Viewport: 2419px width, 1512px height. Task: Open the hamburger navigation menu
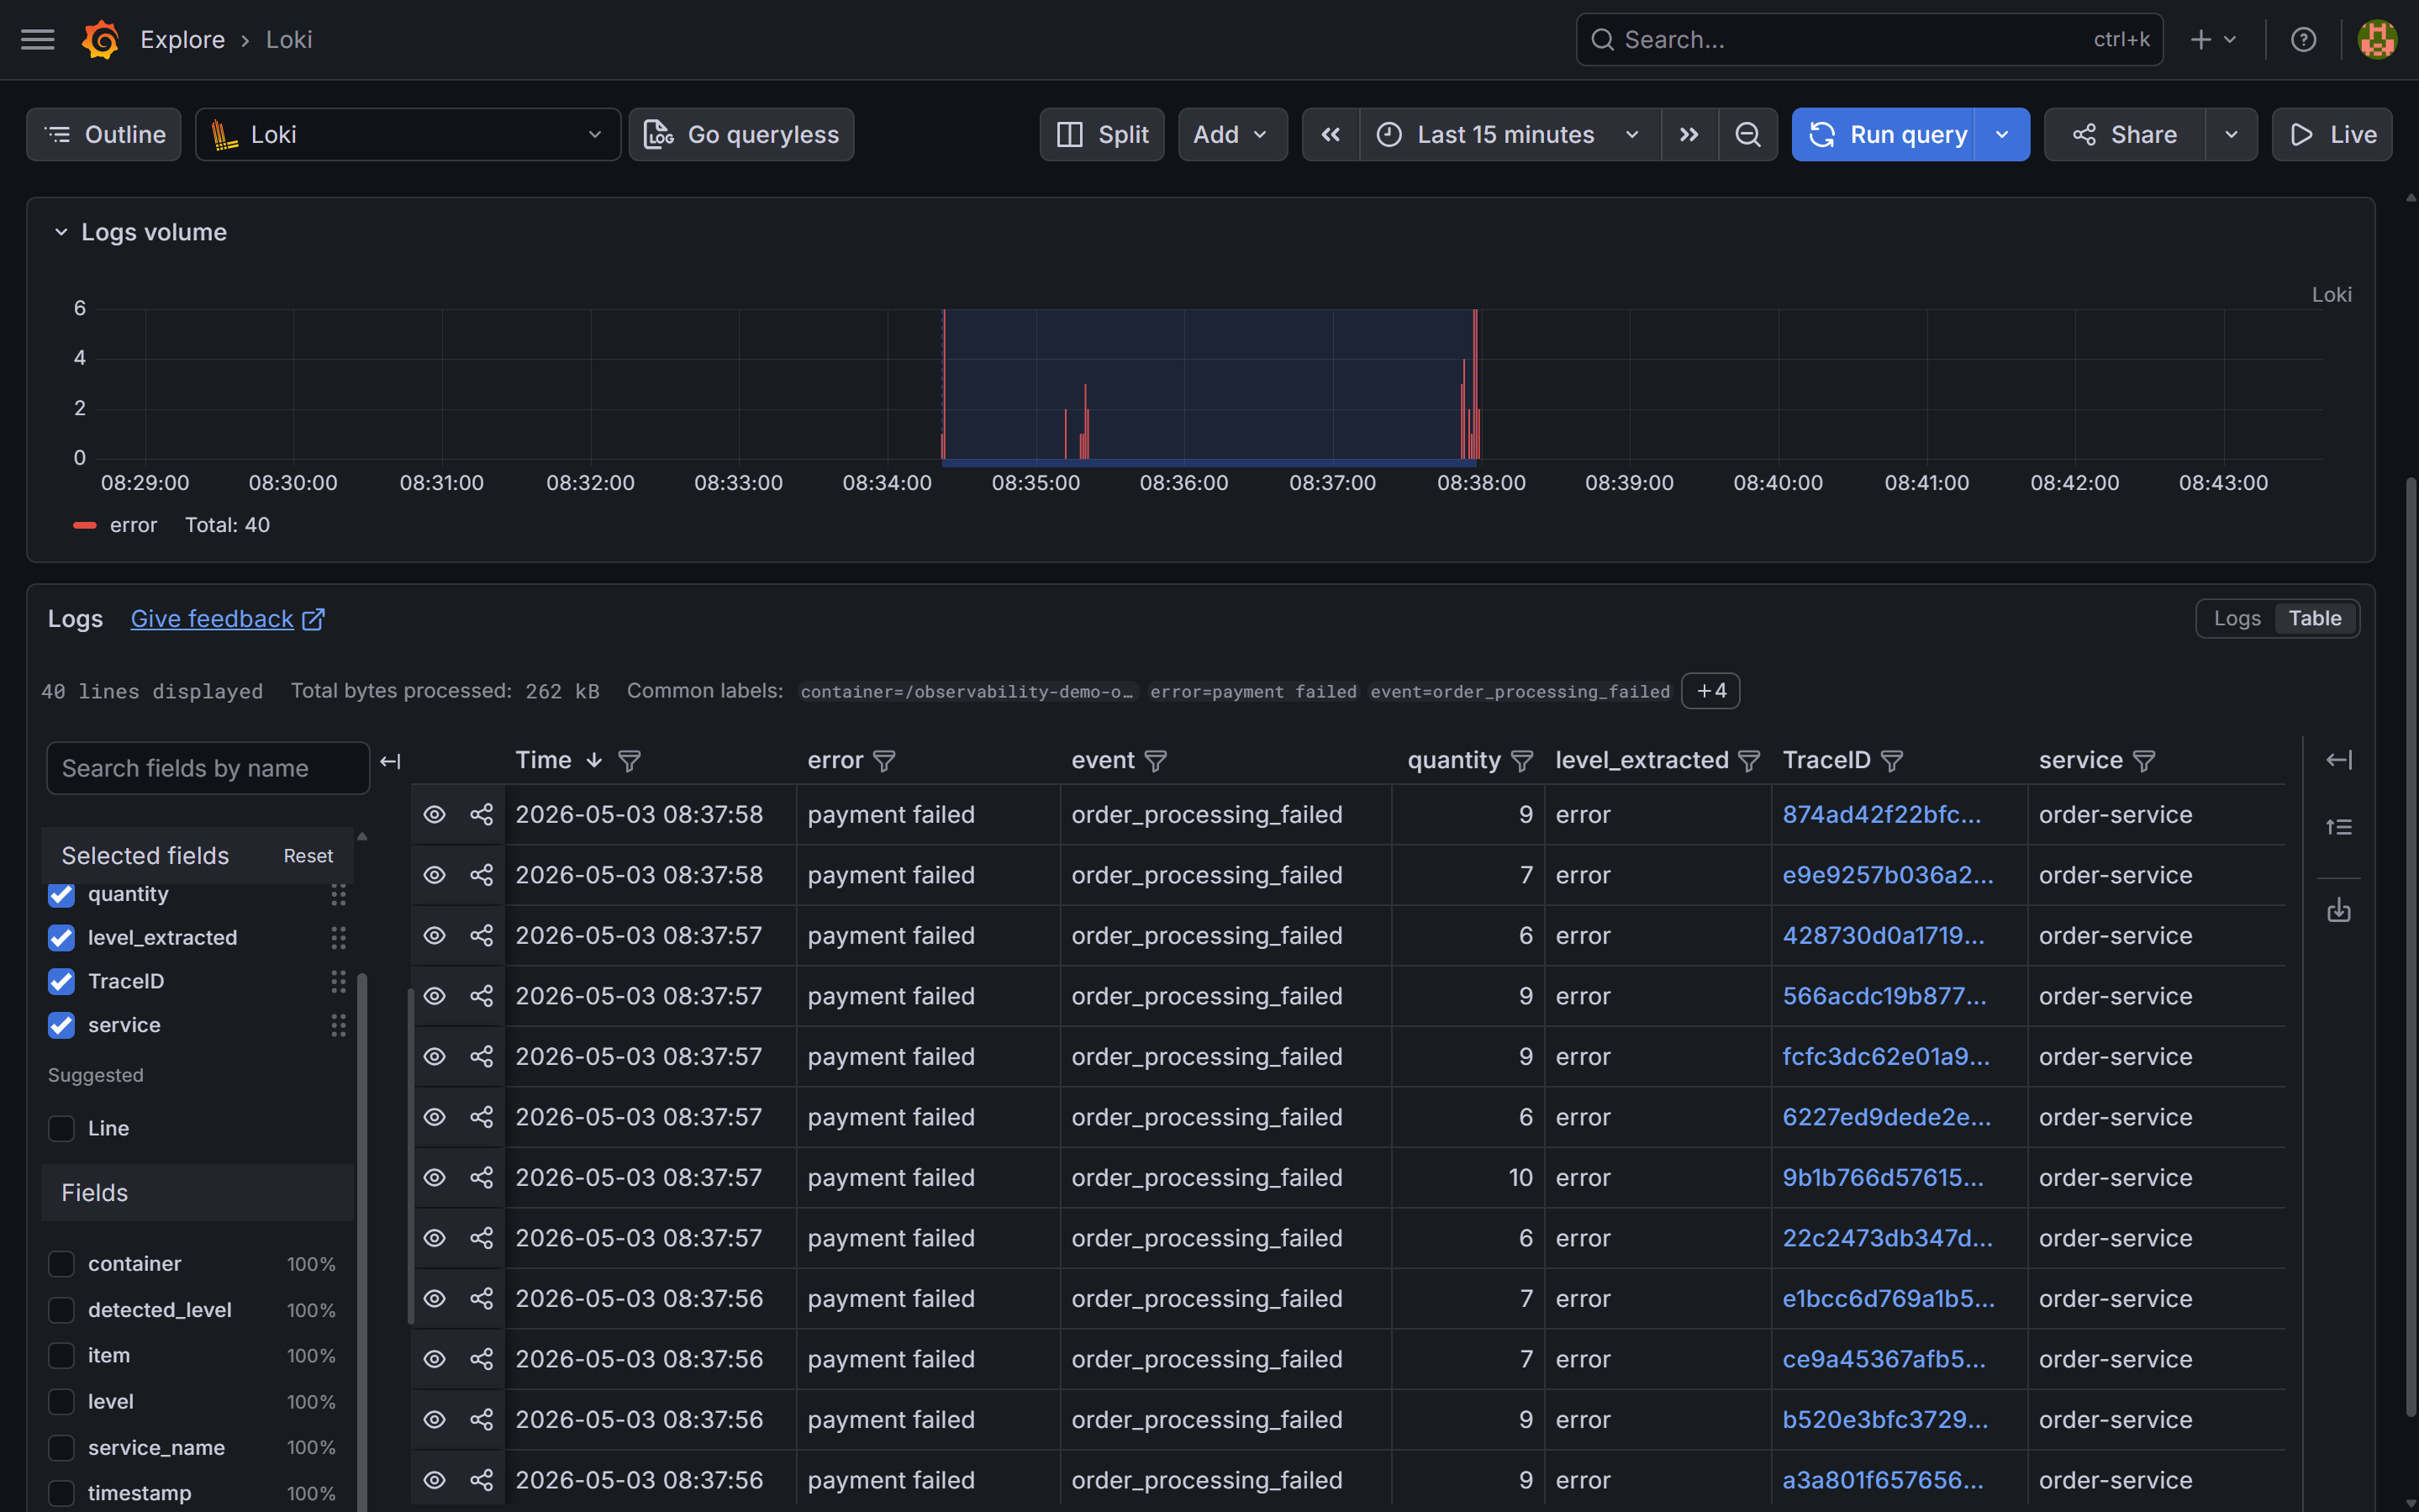38,40
